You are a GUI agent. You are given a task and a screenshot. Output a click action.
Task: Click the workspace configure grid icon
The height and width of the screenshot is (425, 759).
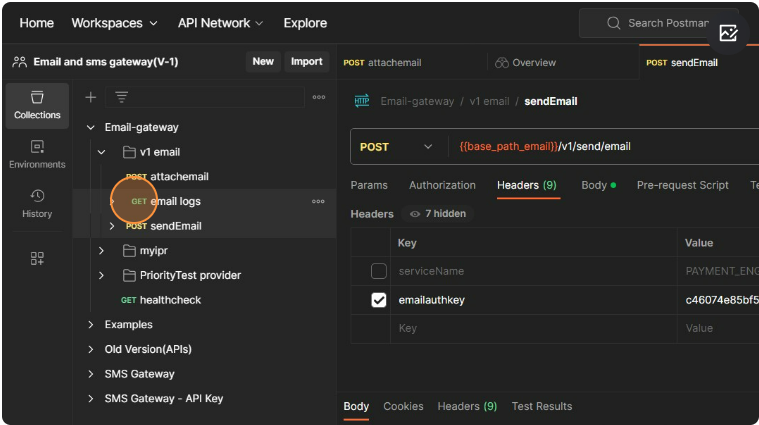[37, 258]
